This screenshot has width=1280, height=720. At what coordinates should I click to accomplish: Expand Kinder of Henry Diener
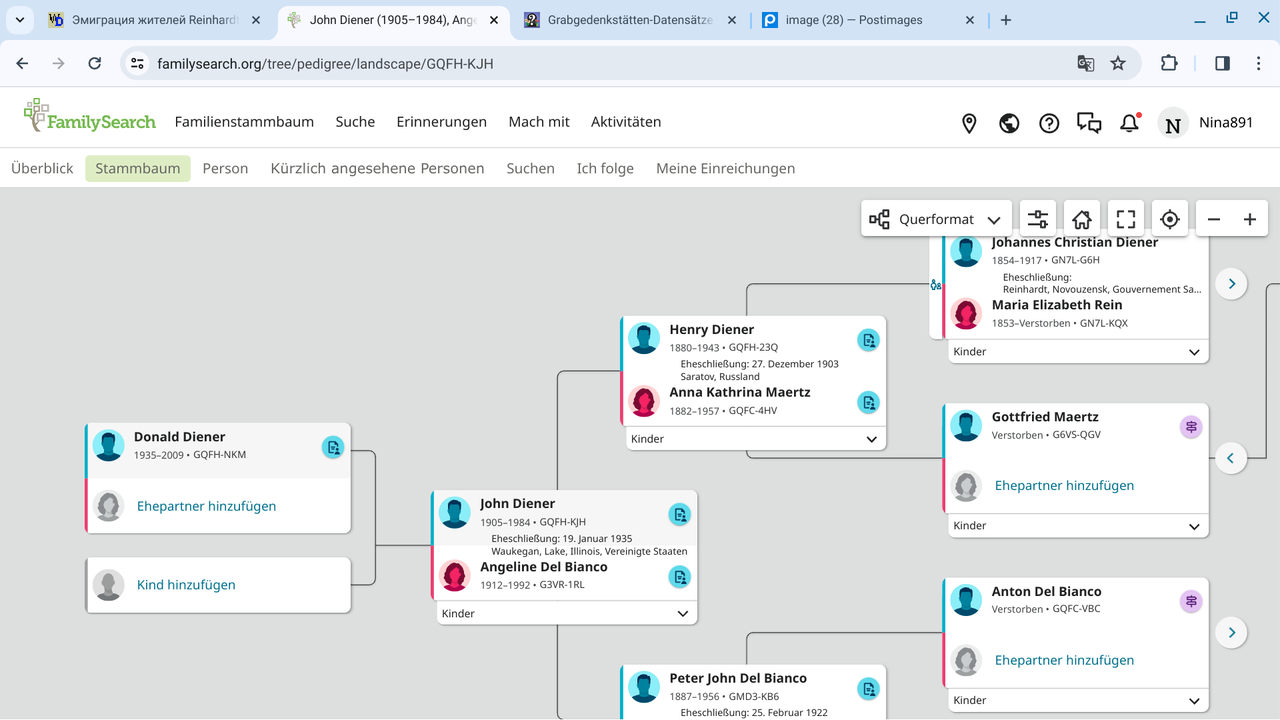[755, 439]
